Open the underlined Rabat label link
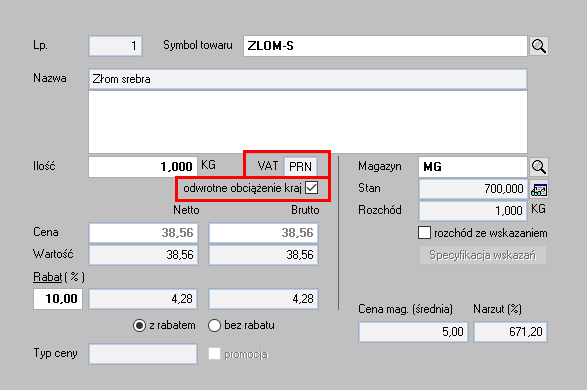Screen dimensions: 587x390 point(47,277)
